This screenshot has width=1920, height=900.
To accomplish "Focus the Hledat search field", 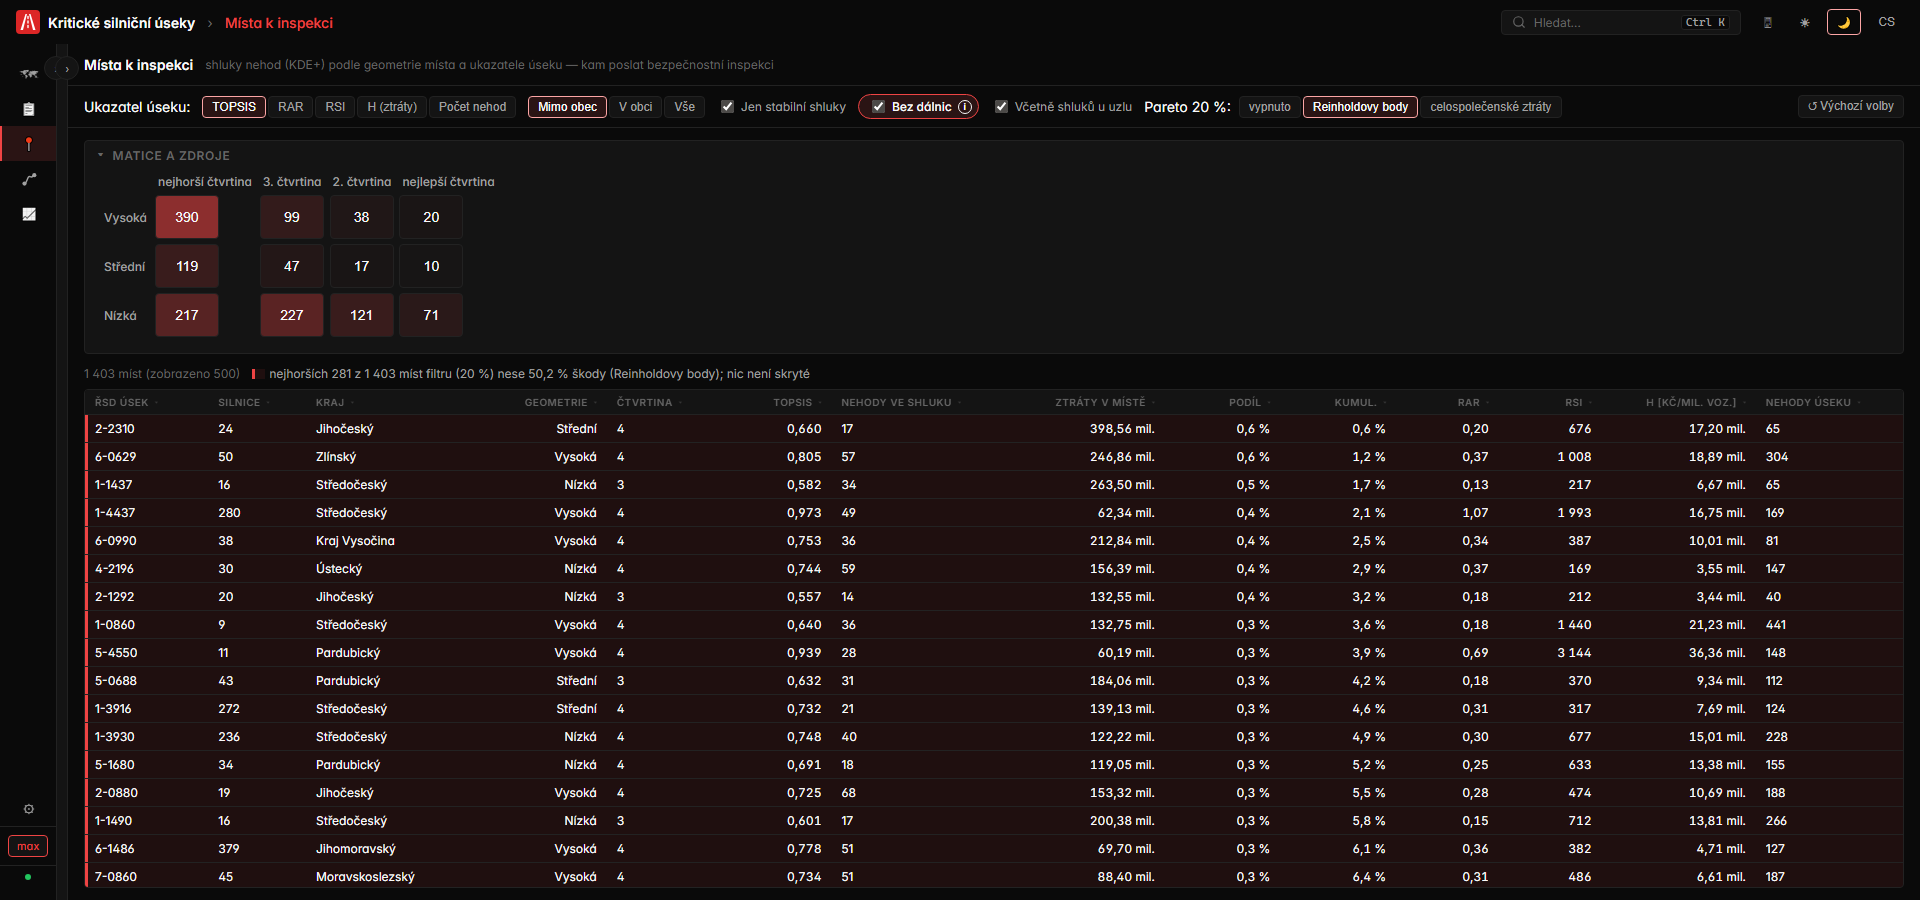I will click(x=1620, y=22).
